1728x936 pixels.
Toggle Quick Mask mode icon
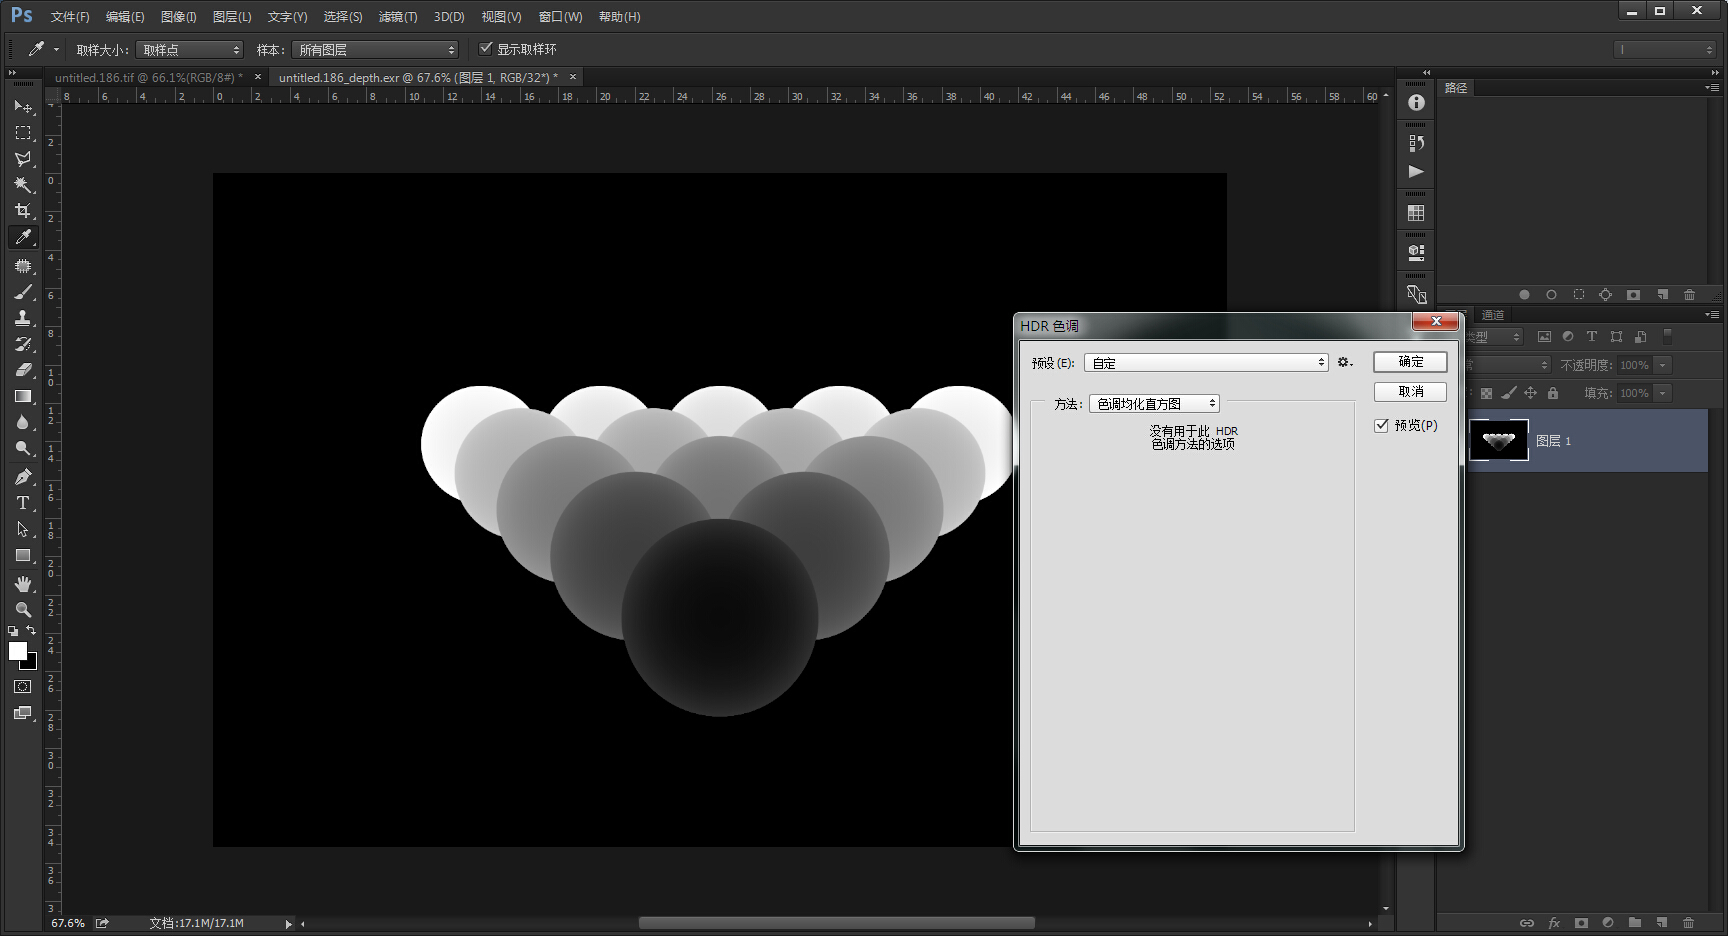tap(23, 687)
